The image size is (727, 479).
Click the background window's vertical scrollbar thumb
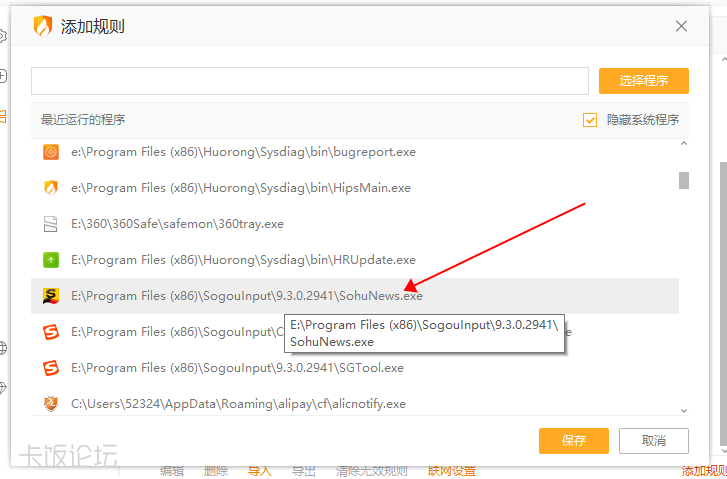pos(723,304)
